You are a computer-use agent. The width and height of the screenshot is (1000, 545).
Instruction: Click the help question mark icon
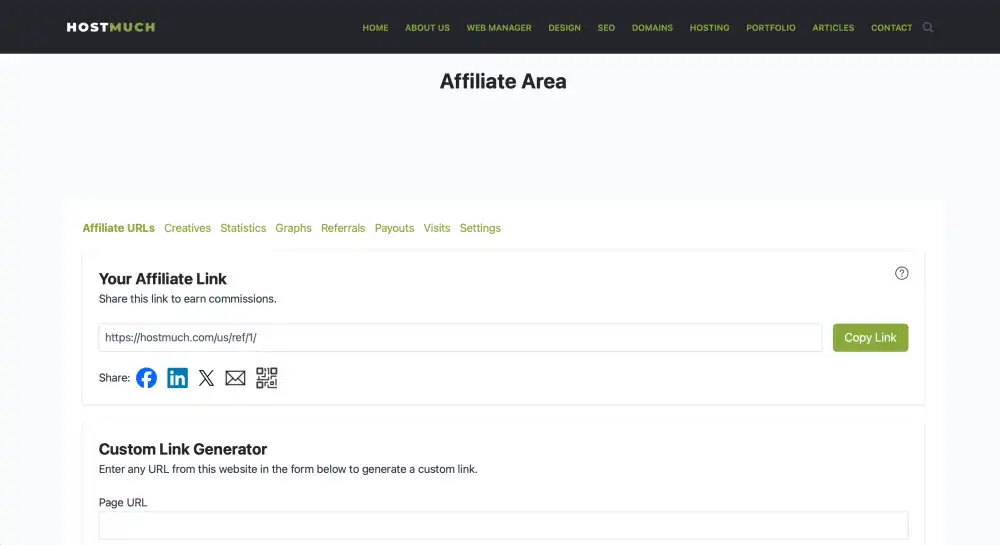(901, 273)
